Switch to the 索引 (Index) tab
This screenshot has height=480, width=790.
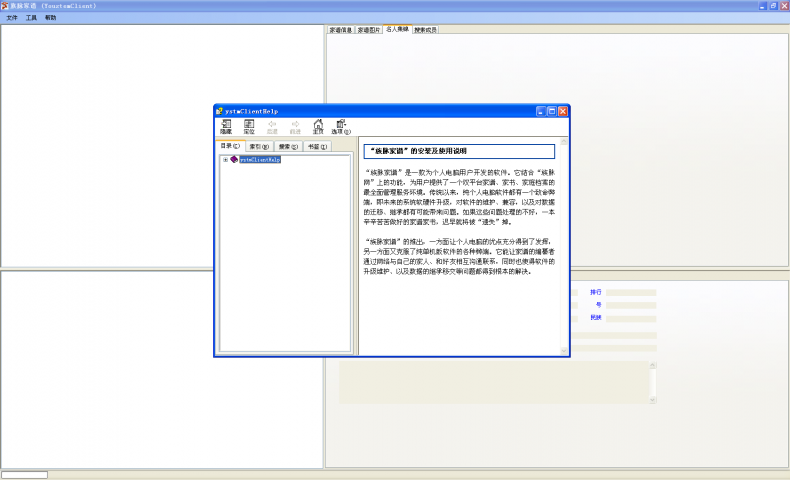pos(259,146)
